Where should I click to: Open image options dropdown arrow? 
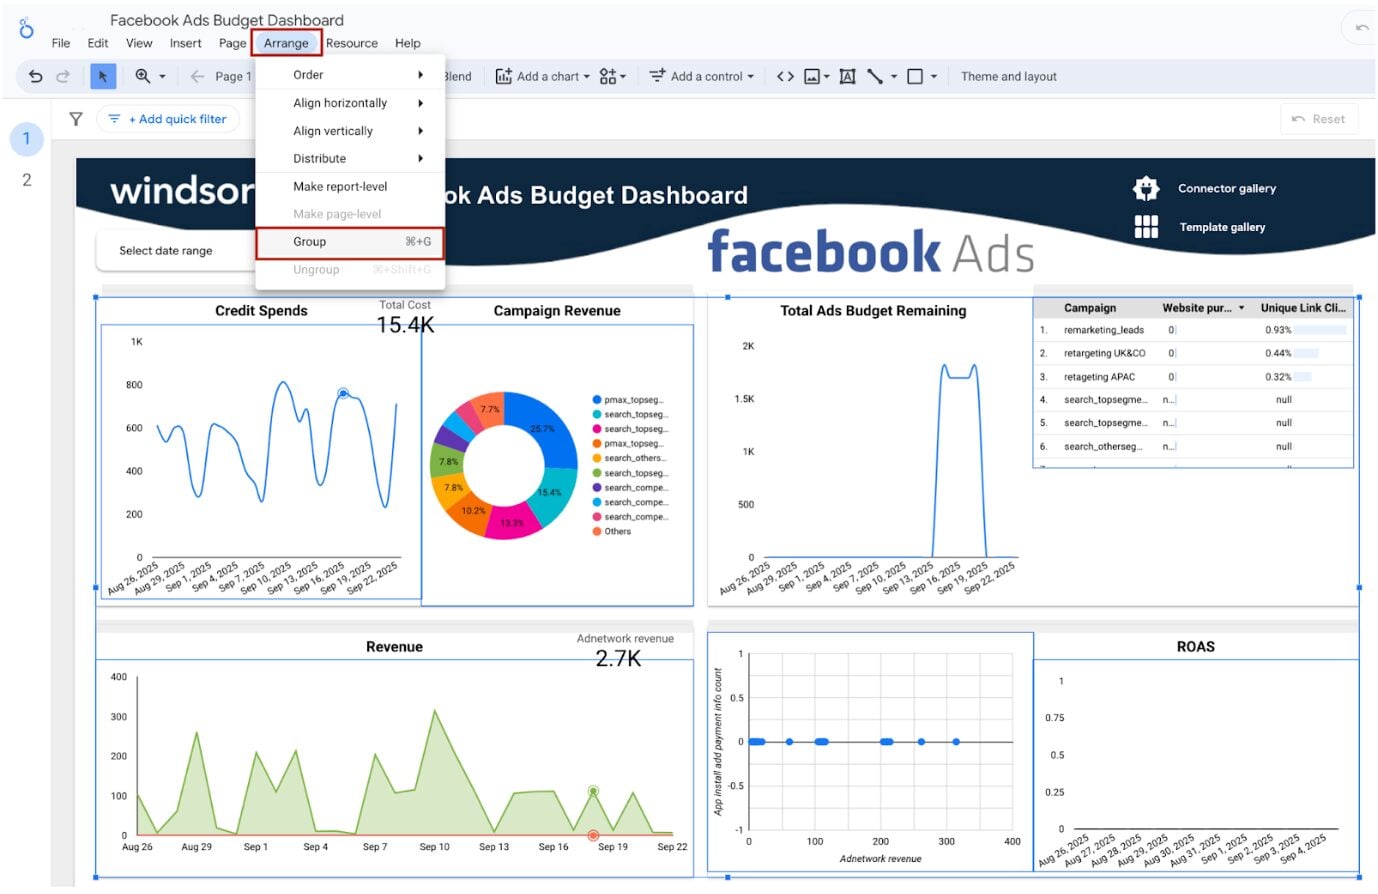827,76
